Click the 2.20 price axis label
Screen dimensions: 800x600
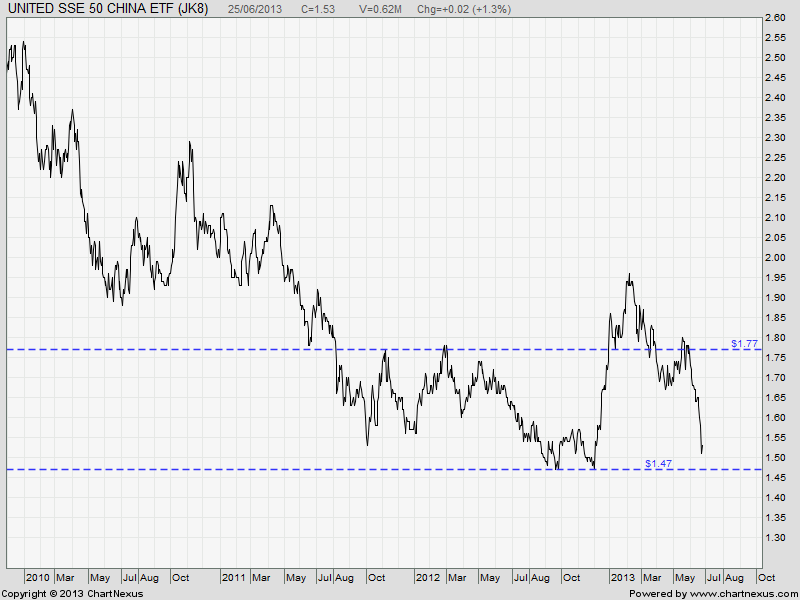(x=775, y=178)
